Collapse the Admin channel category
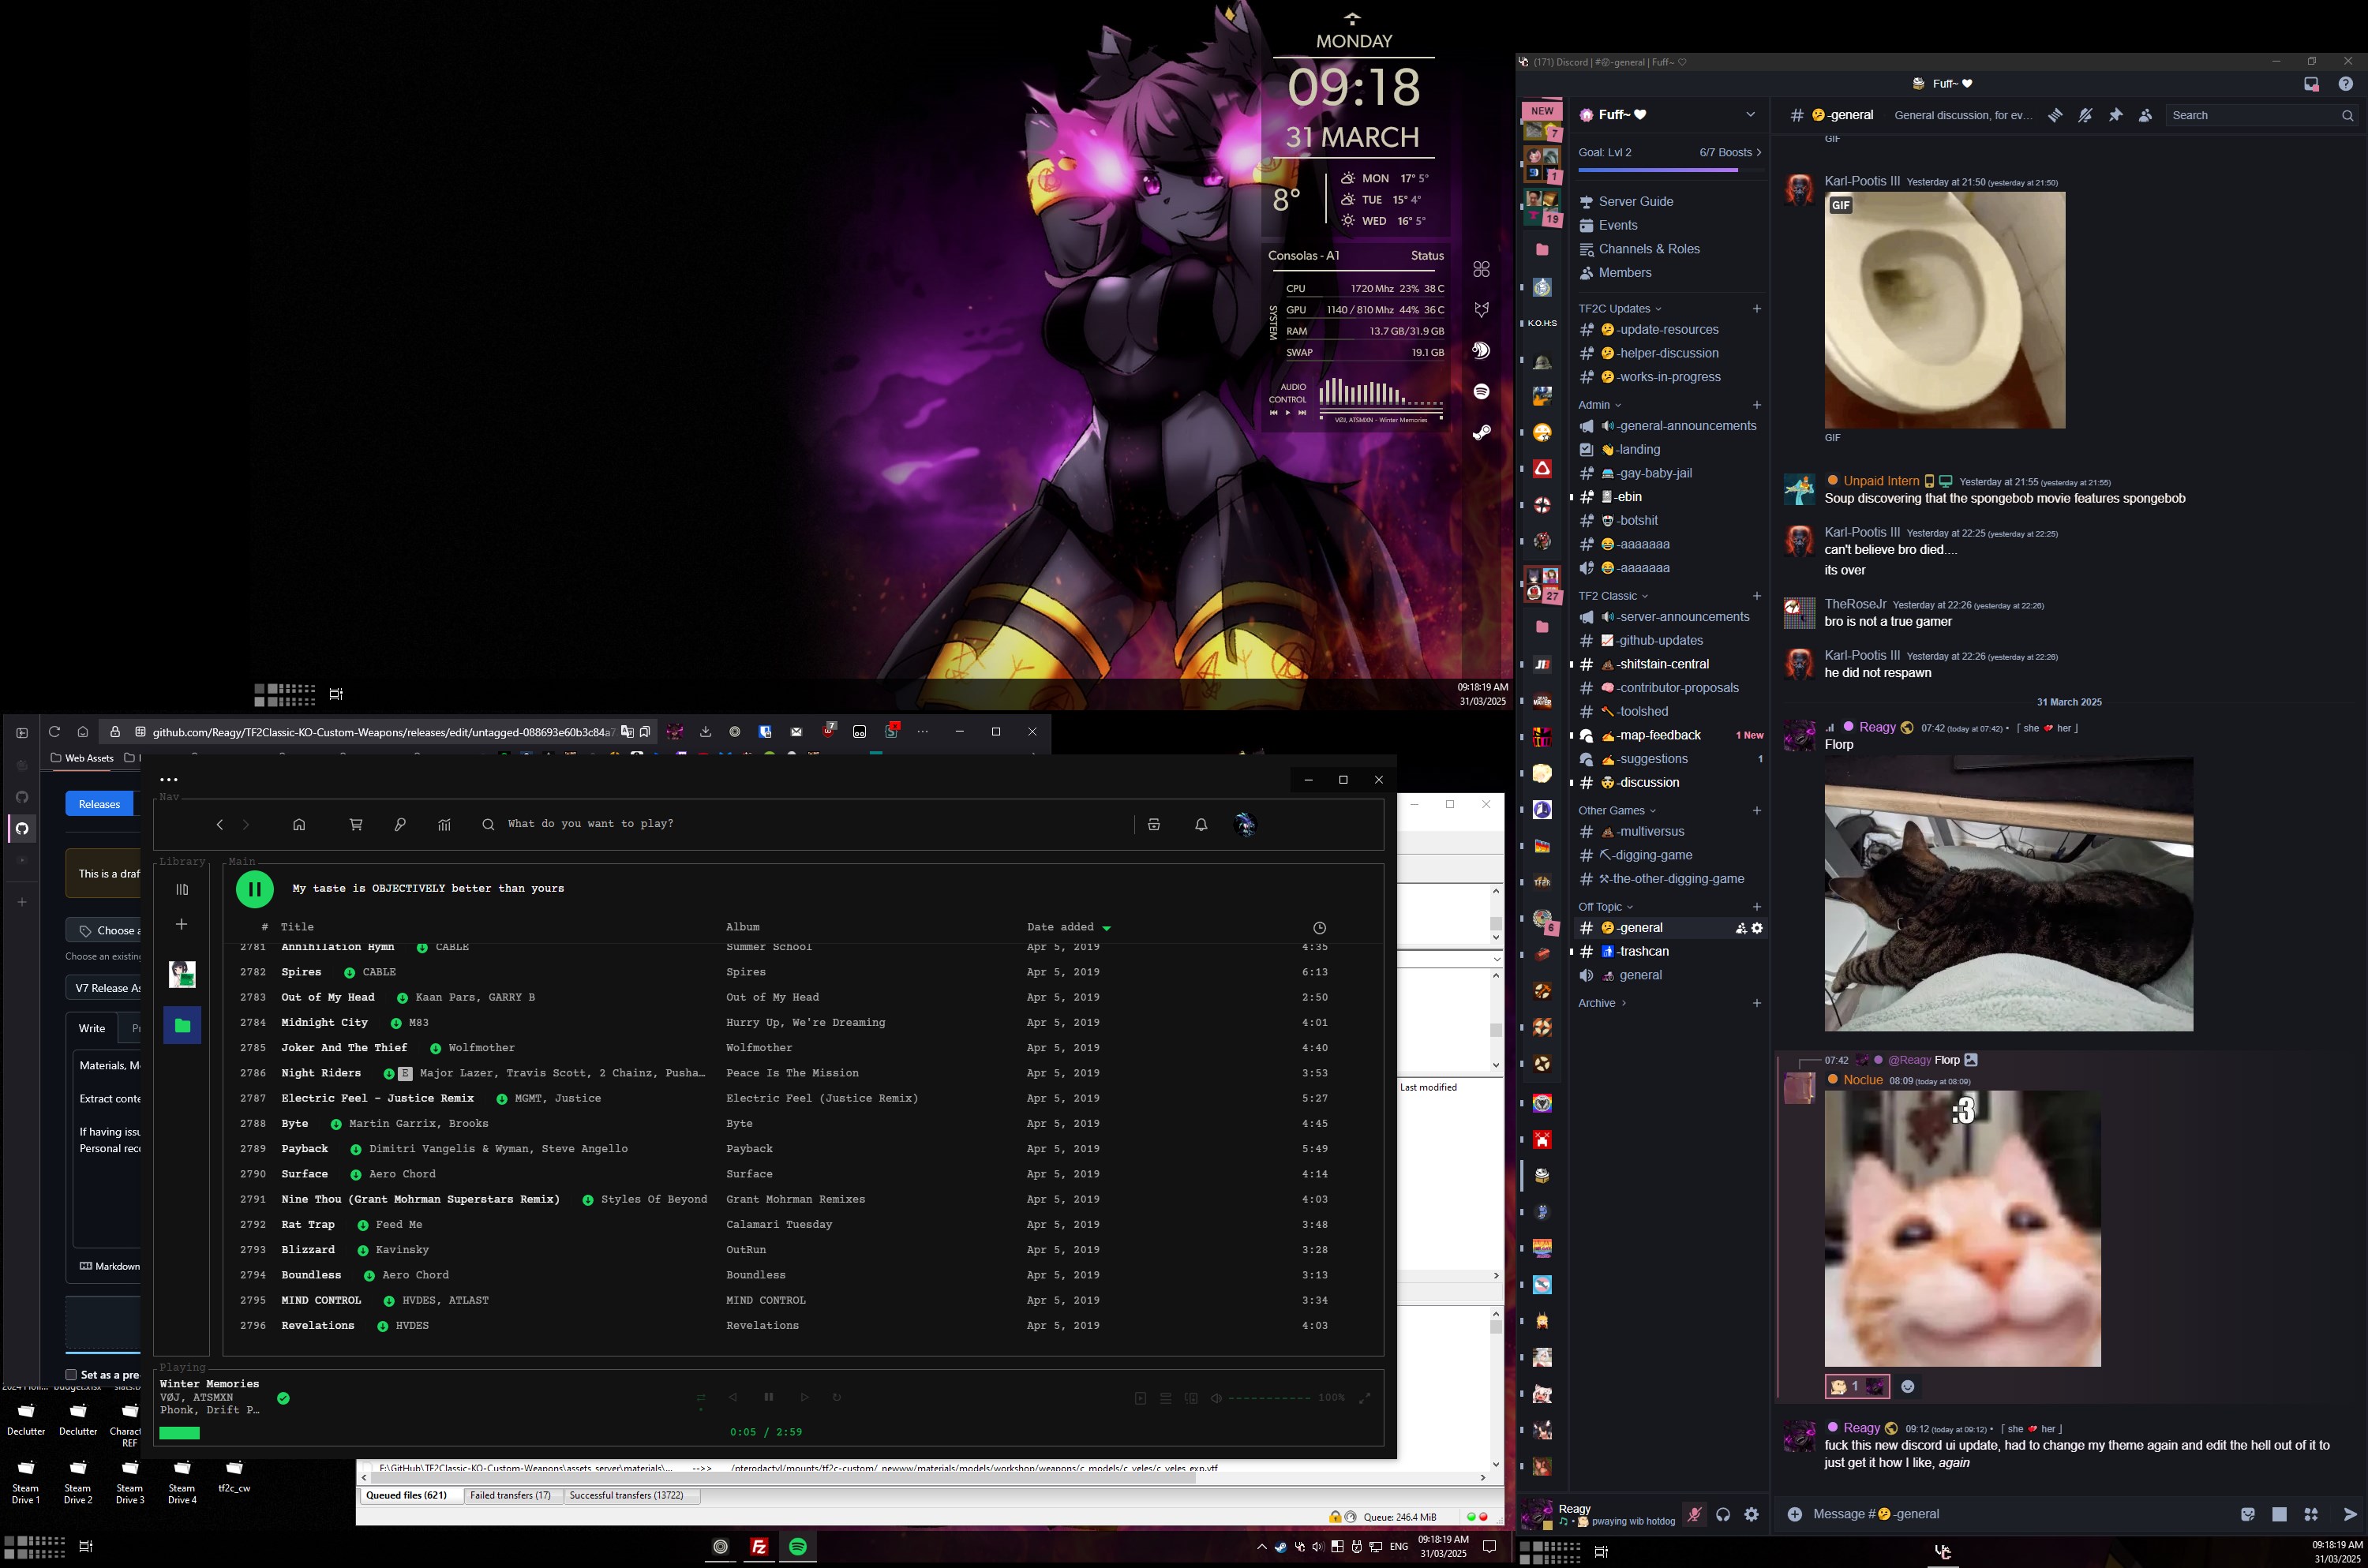Screen dimensions: 2368x1568 point(1599,405)
